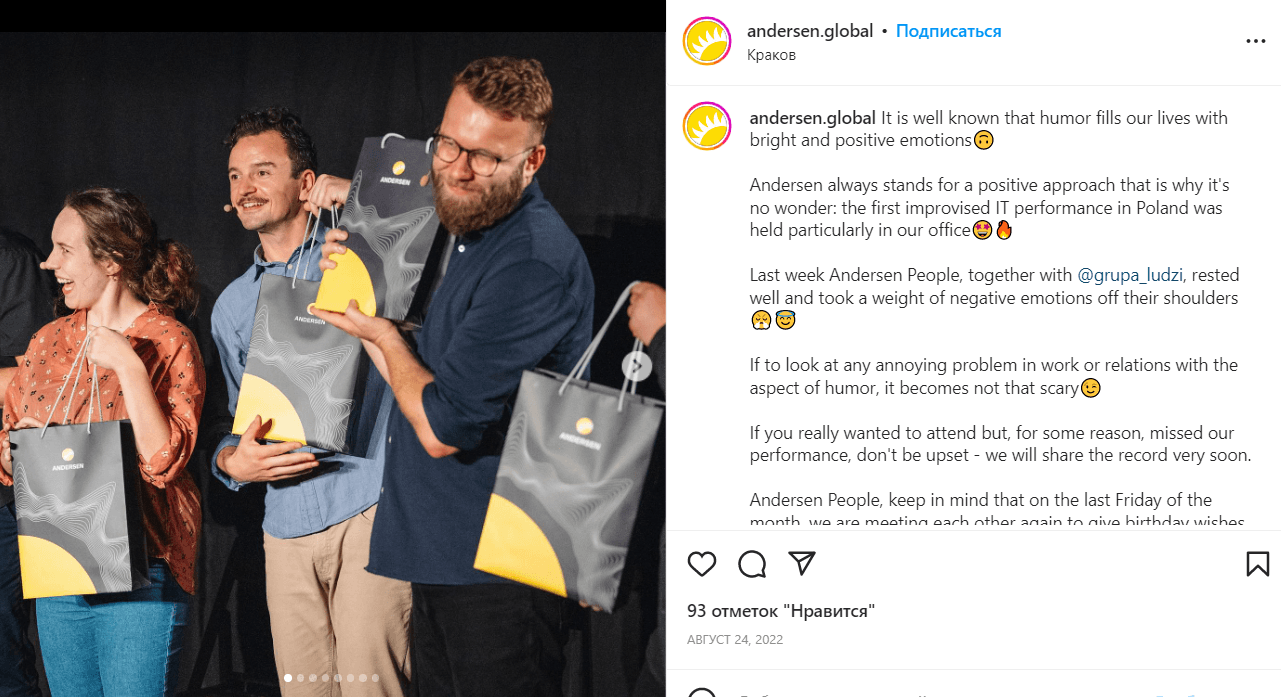Click the bold andersen.global name in the caption
Viewport: 1281px width, 697px height.
pyautogui.click(x=813, y=118)
